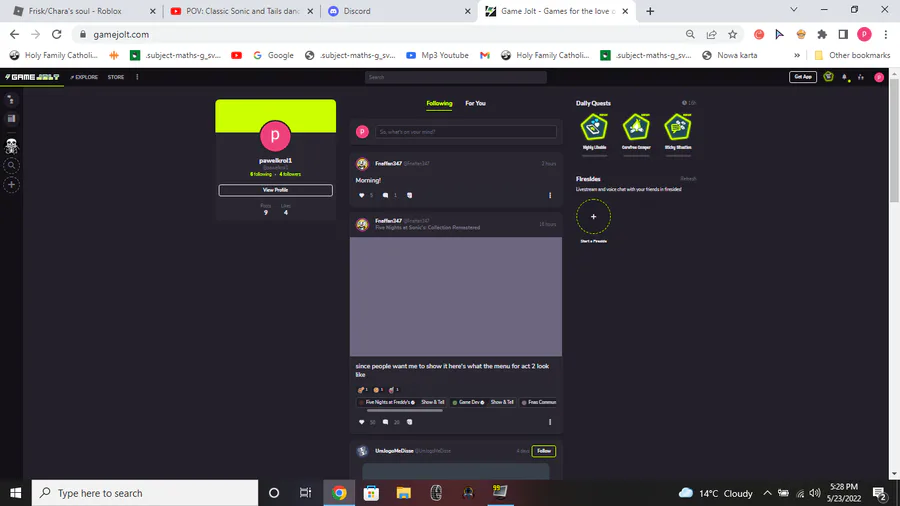
Task: Follow the user UmJogoMeDisse
Action: point(544,451)
